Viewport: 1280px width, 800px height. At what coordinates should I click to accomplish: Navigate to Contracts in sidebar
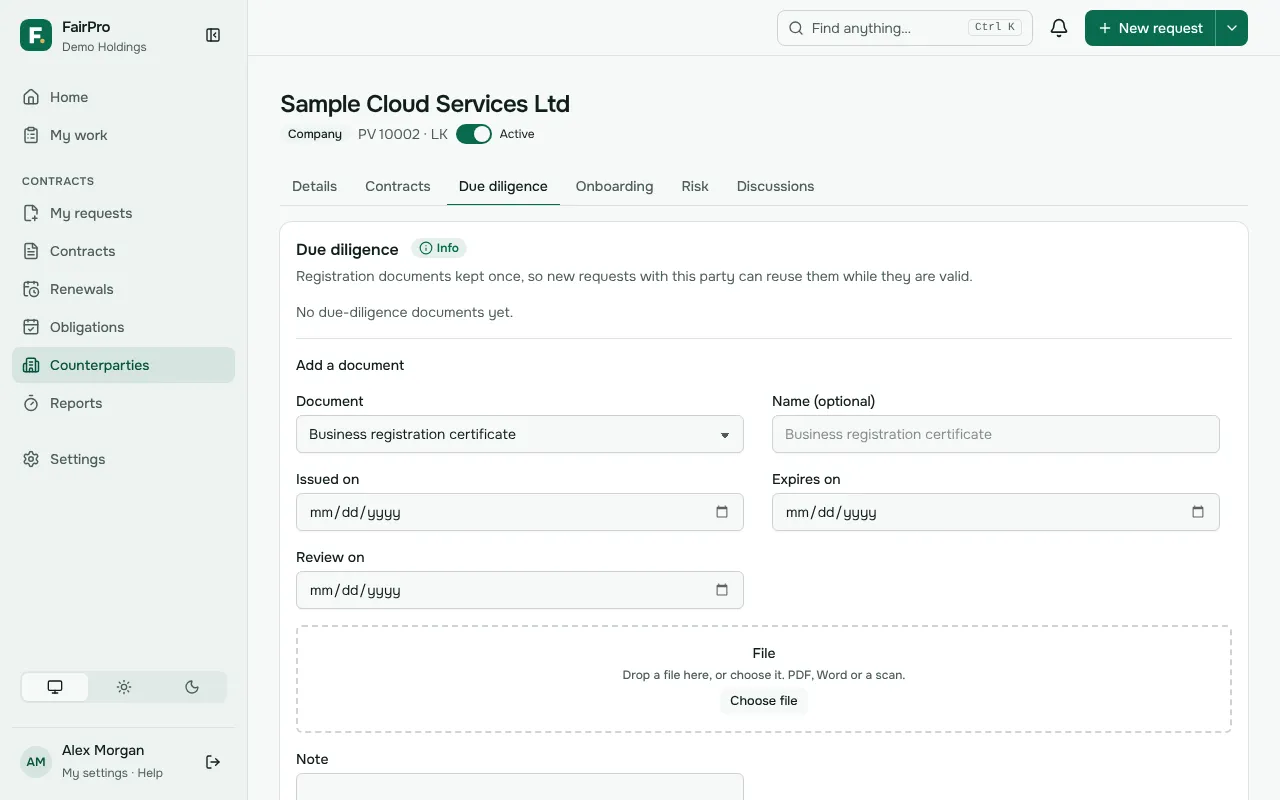[x=123, y=251]
